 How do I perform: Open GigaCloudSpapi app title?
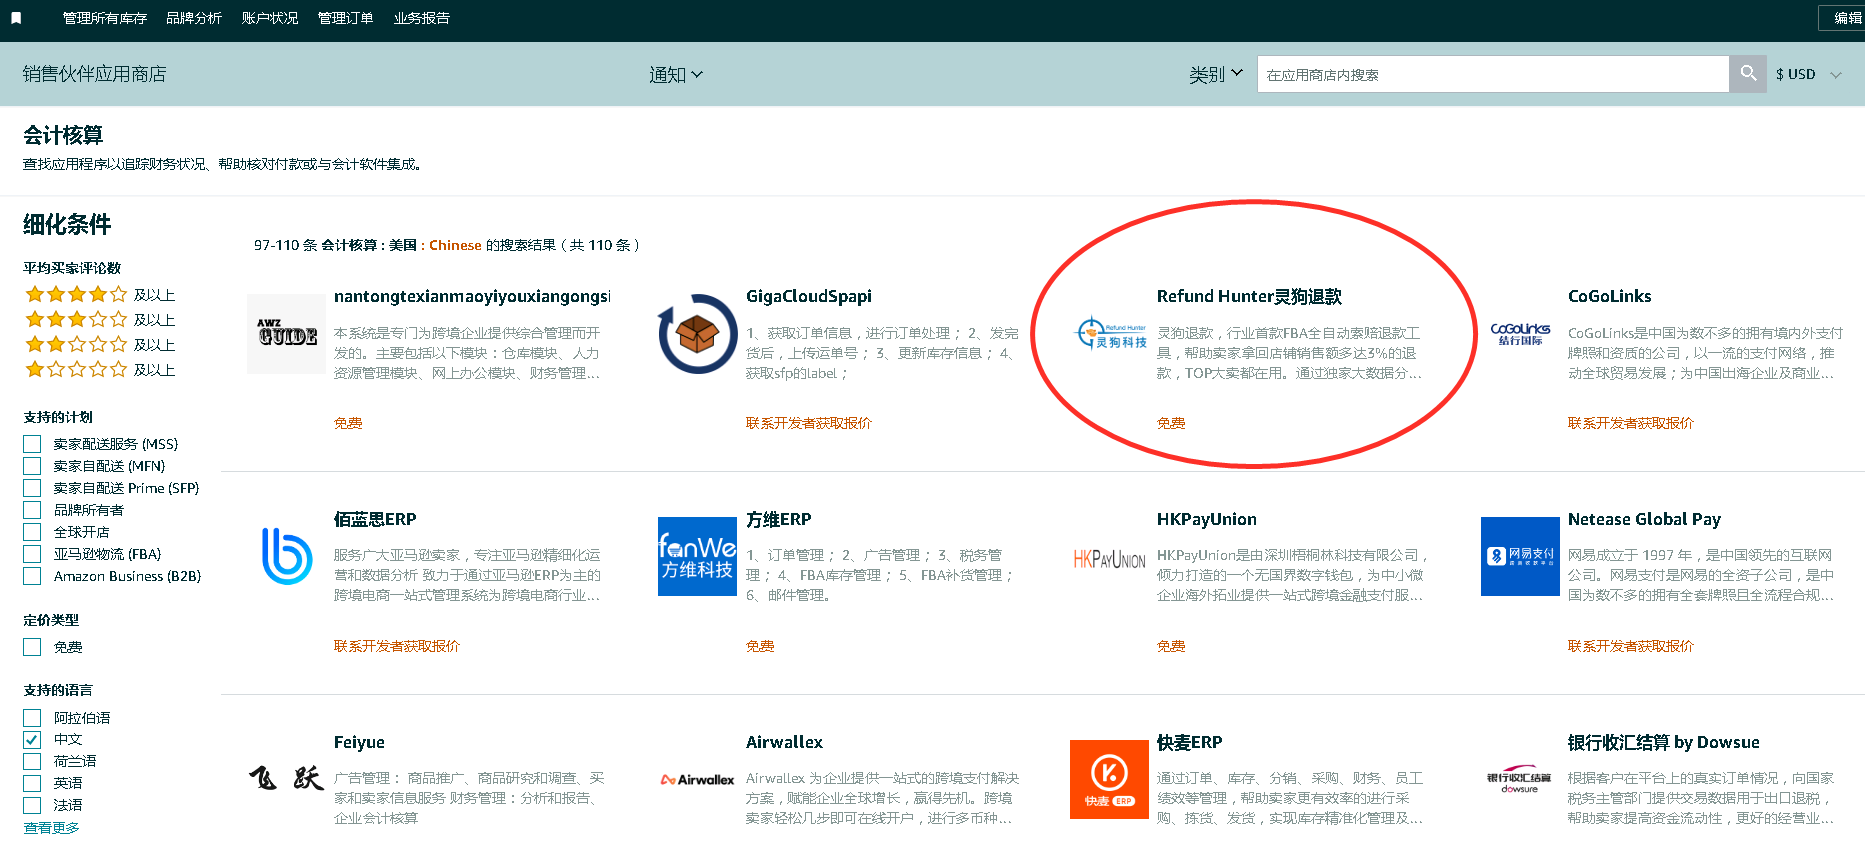pyautogui.click(x=809, y=296)
